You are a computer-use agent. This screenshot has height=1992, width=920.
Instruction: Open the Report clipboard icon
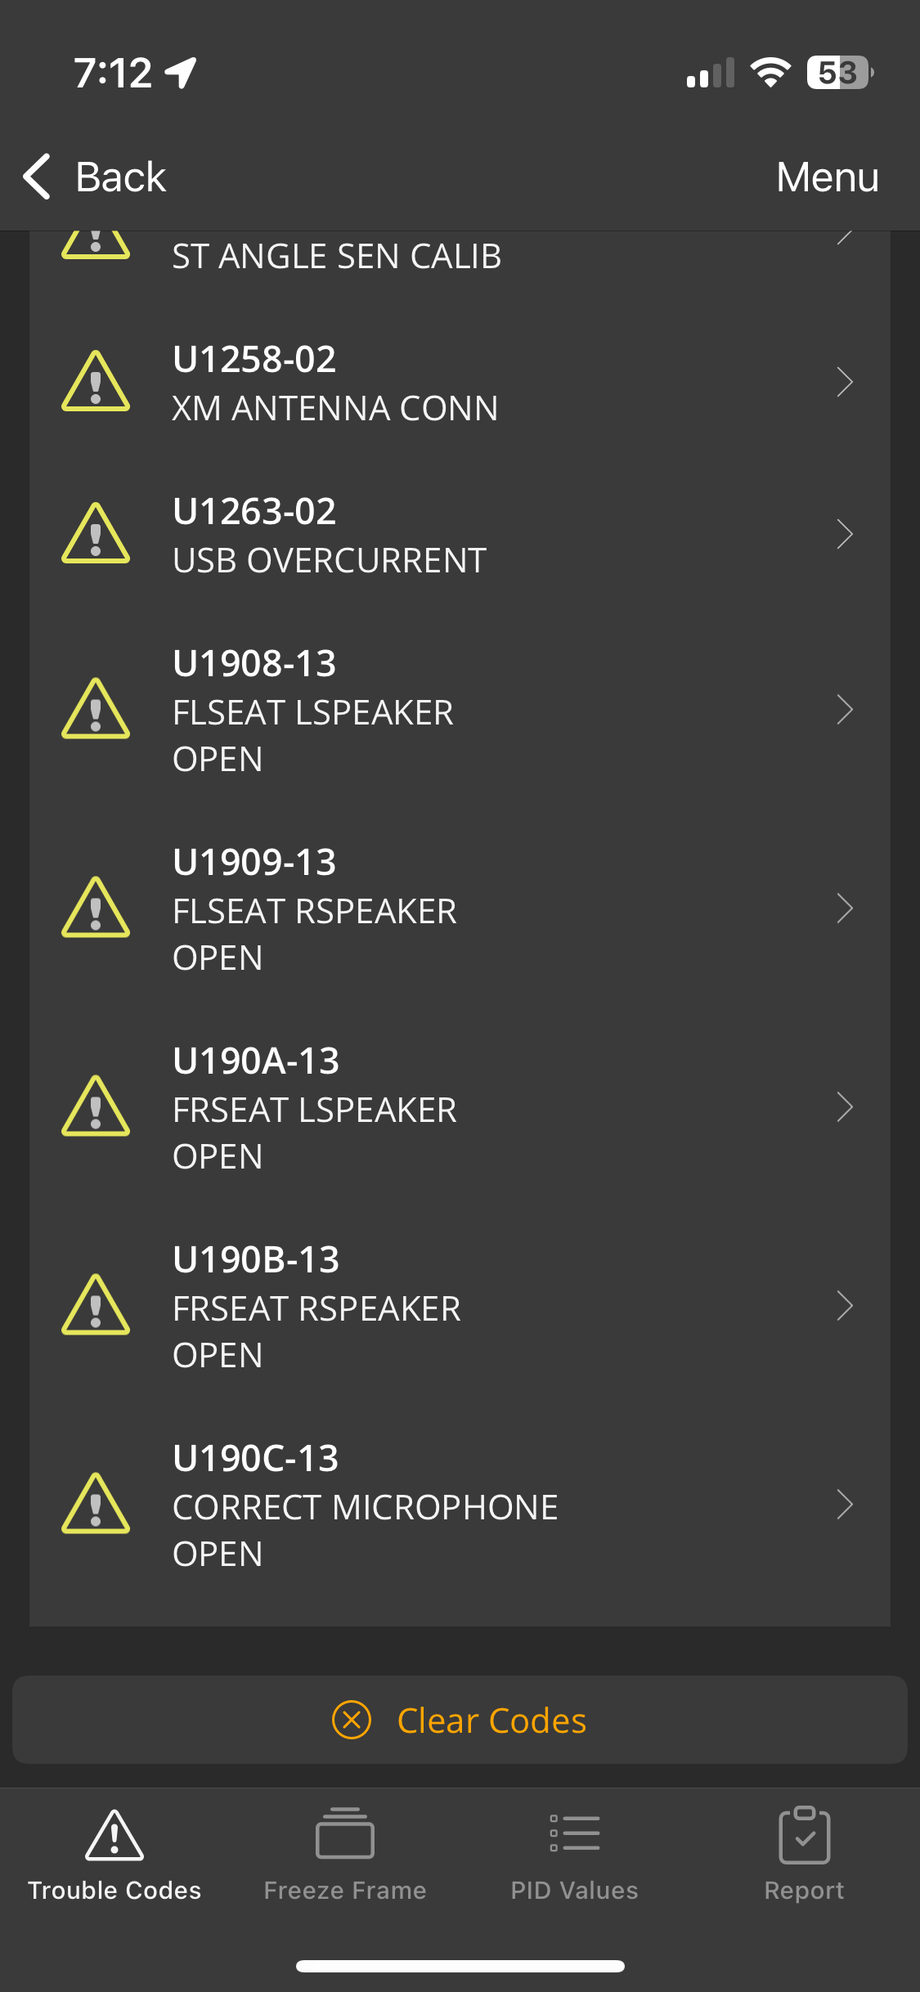[804, 1836]
